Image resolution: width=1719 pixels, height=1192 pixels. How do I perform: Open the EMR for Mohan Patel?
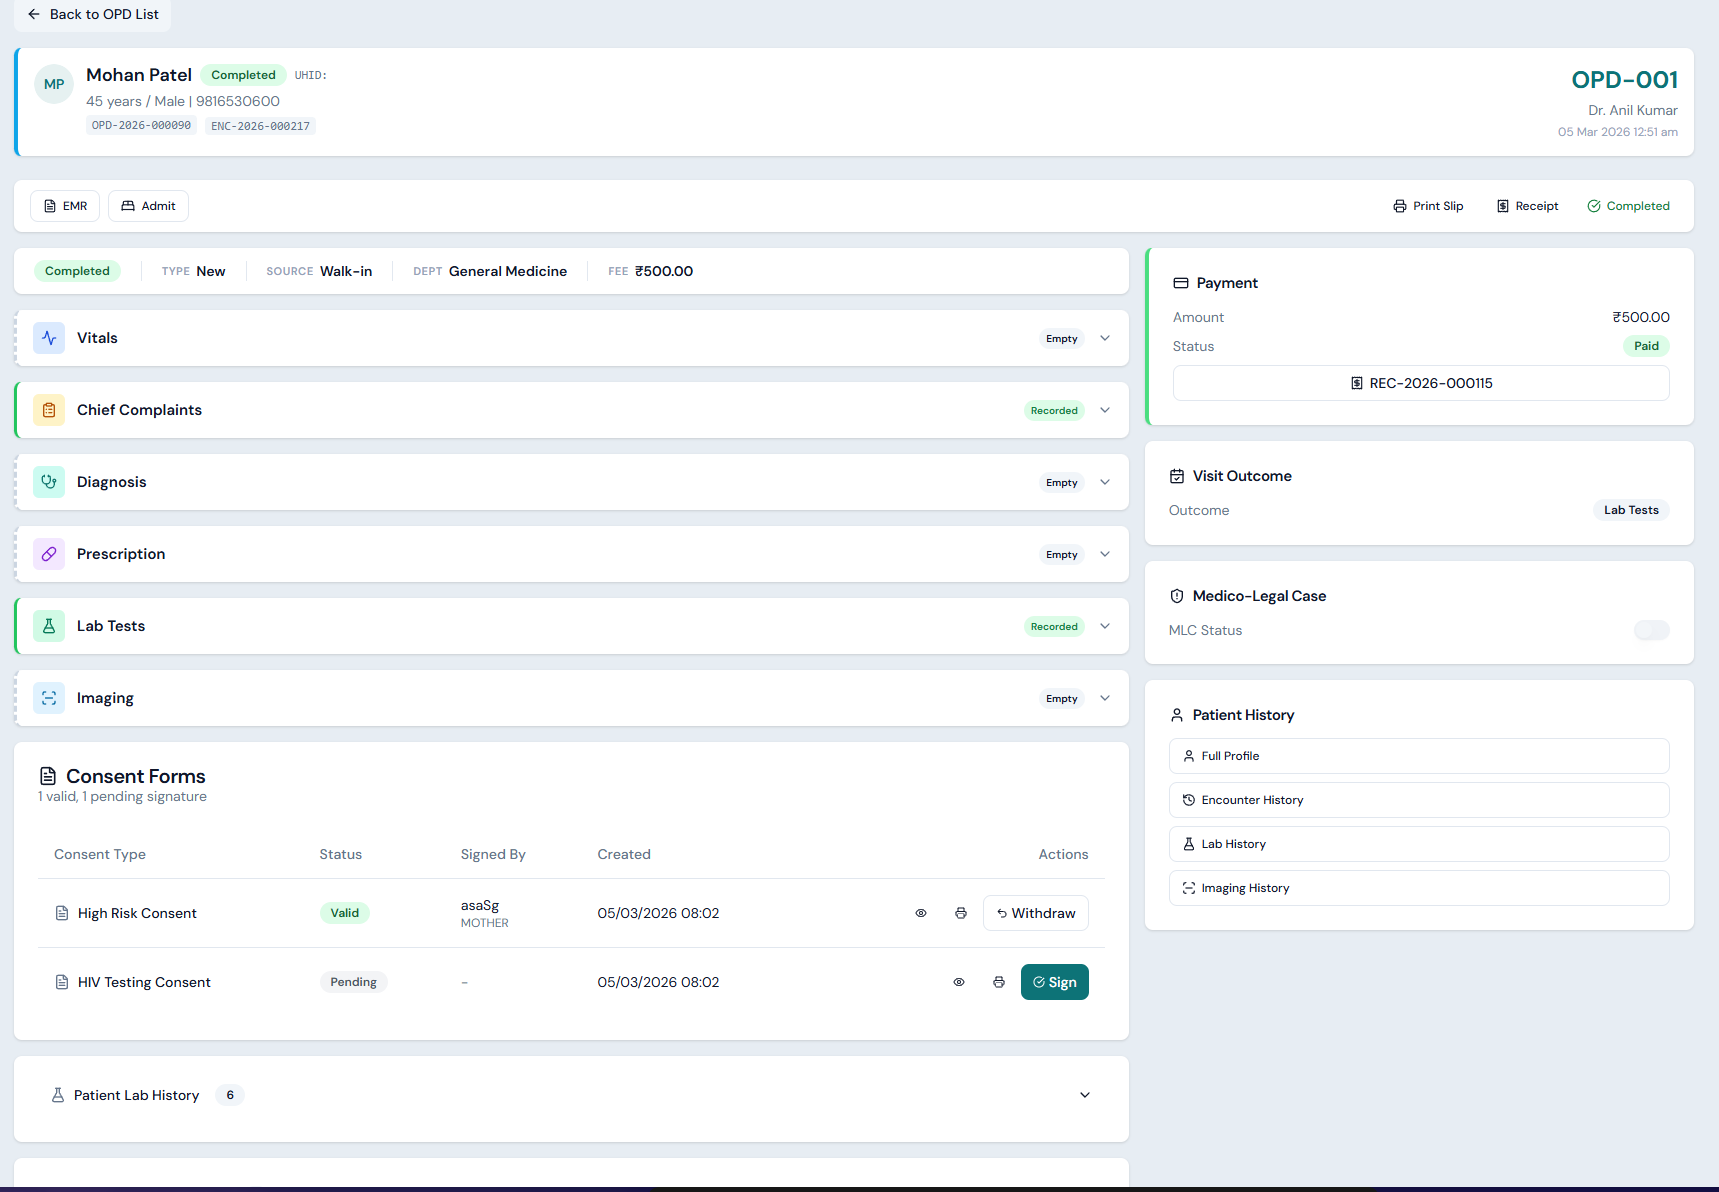click(x=64, y=205)
